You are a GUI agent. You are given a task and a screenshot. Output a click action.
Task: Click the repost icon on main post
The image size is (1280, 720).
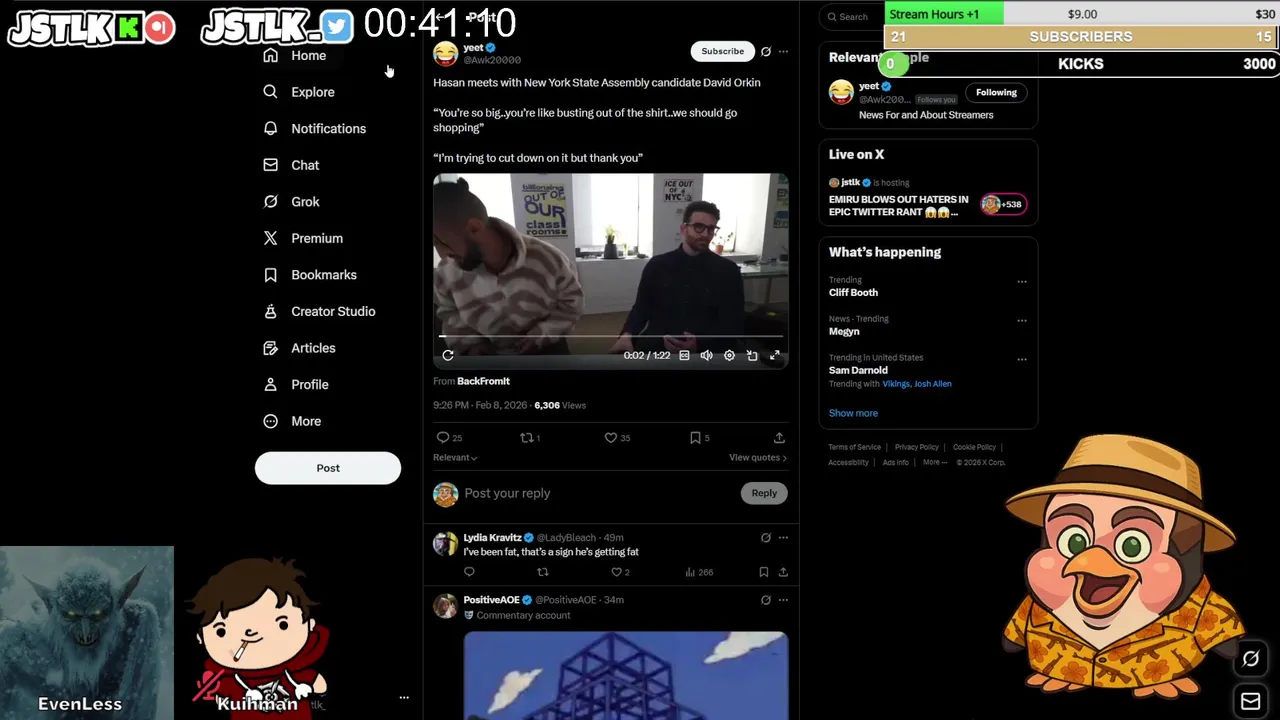point(526,437)
